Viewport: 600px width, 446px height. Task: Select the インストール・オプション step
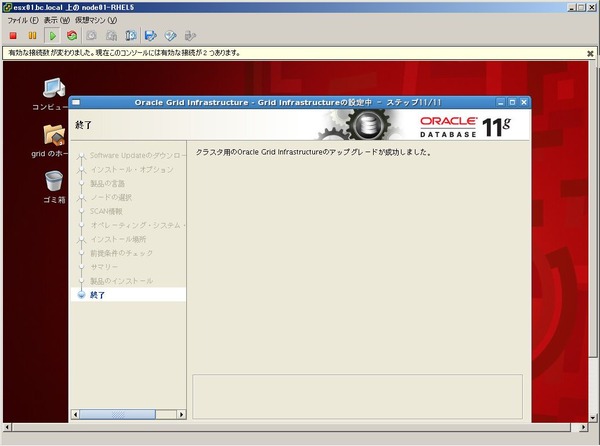click(132, 169)
